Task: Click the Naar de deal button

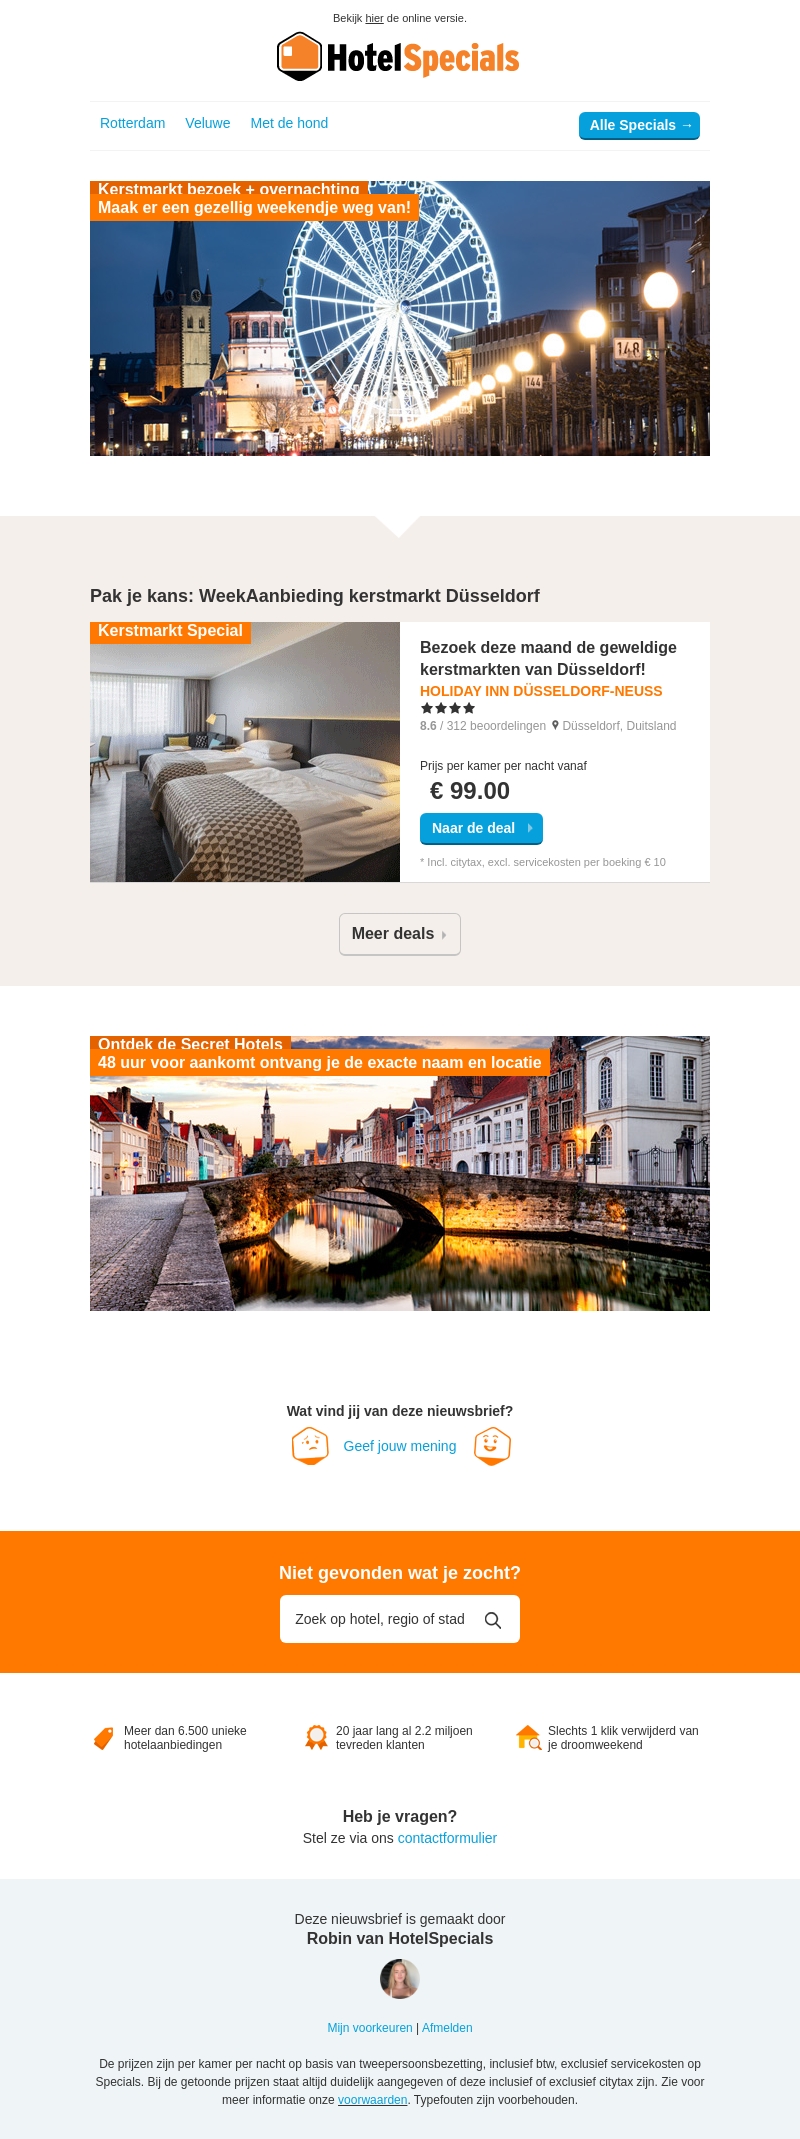Action: pos(481,829)
